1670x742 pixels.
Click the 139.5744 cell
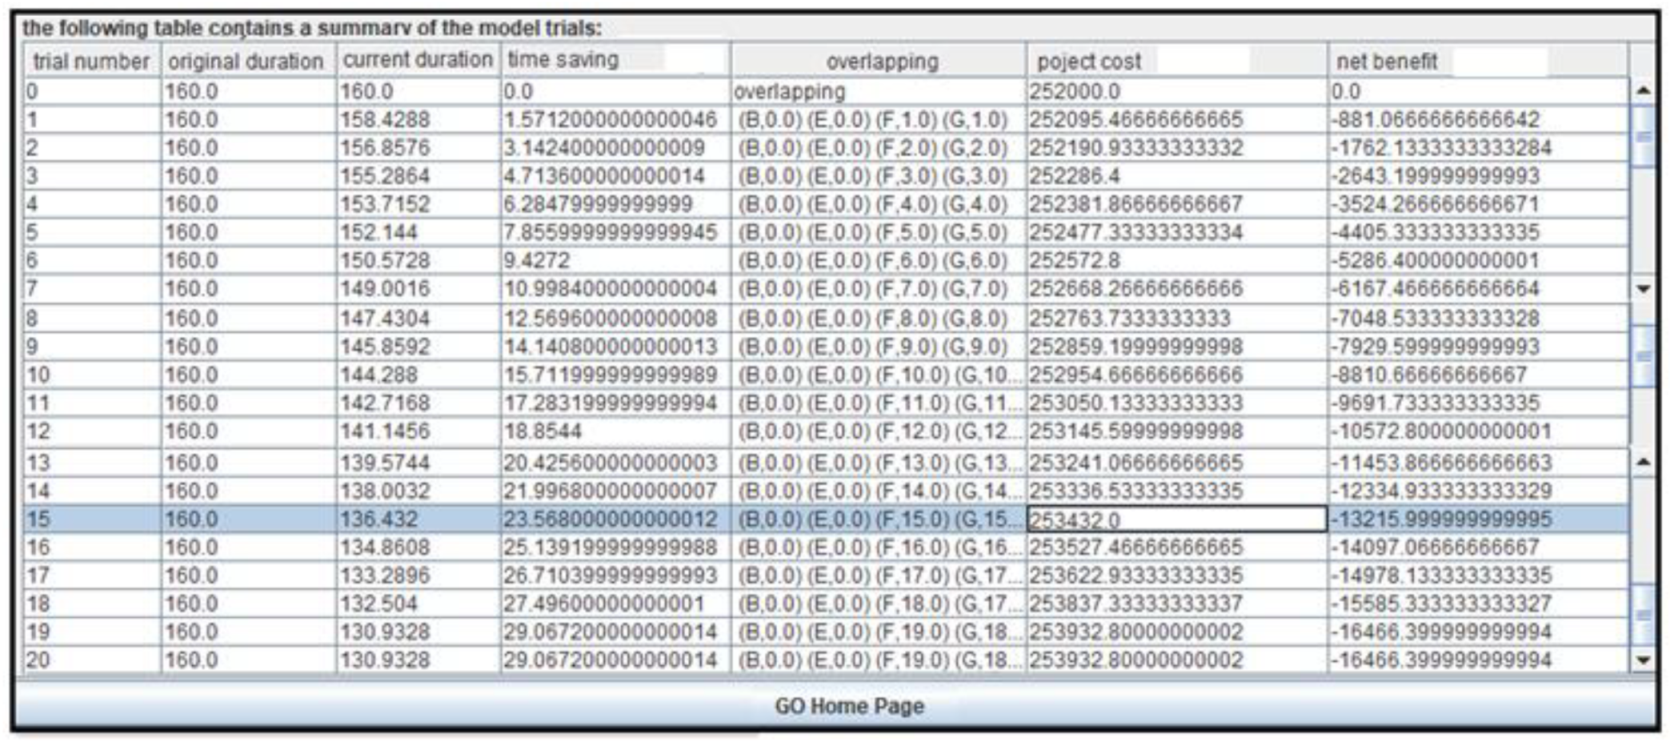[418, 462]
